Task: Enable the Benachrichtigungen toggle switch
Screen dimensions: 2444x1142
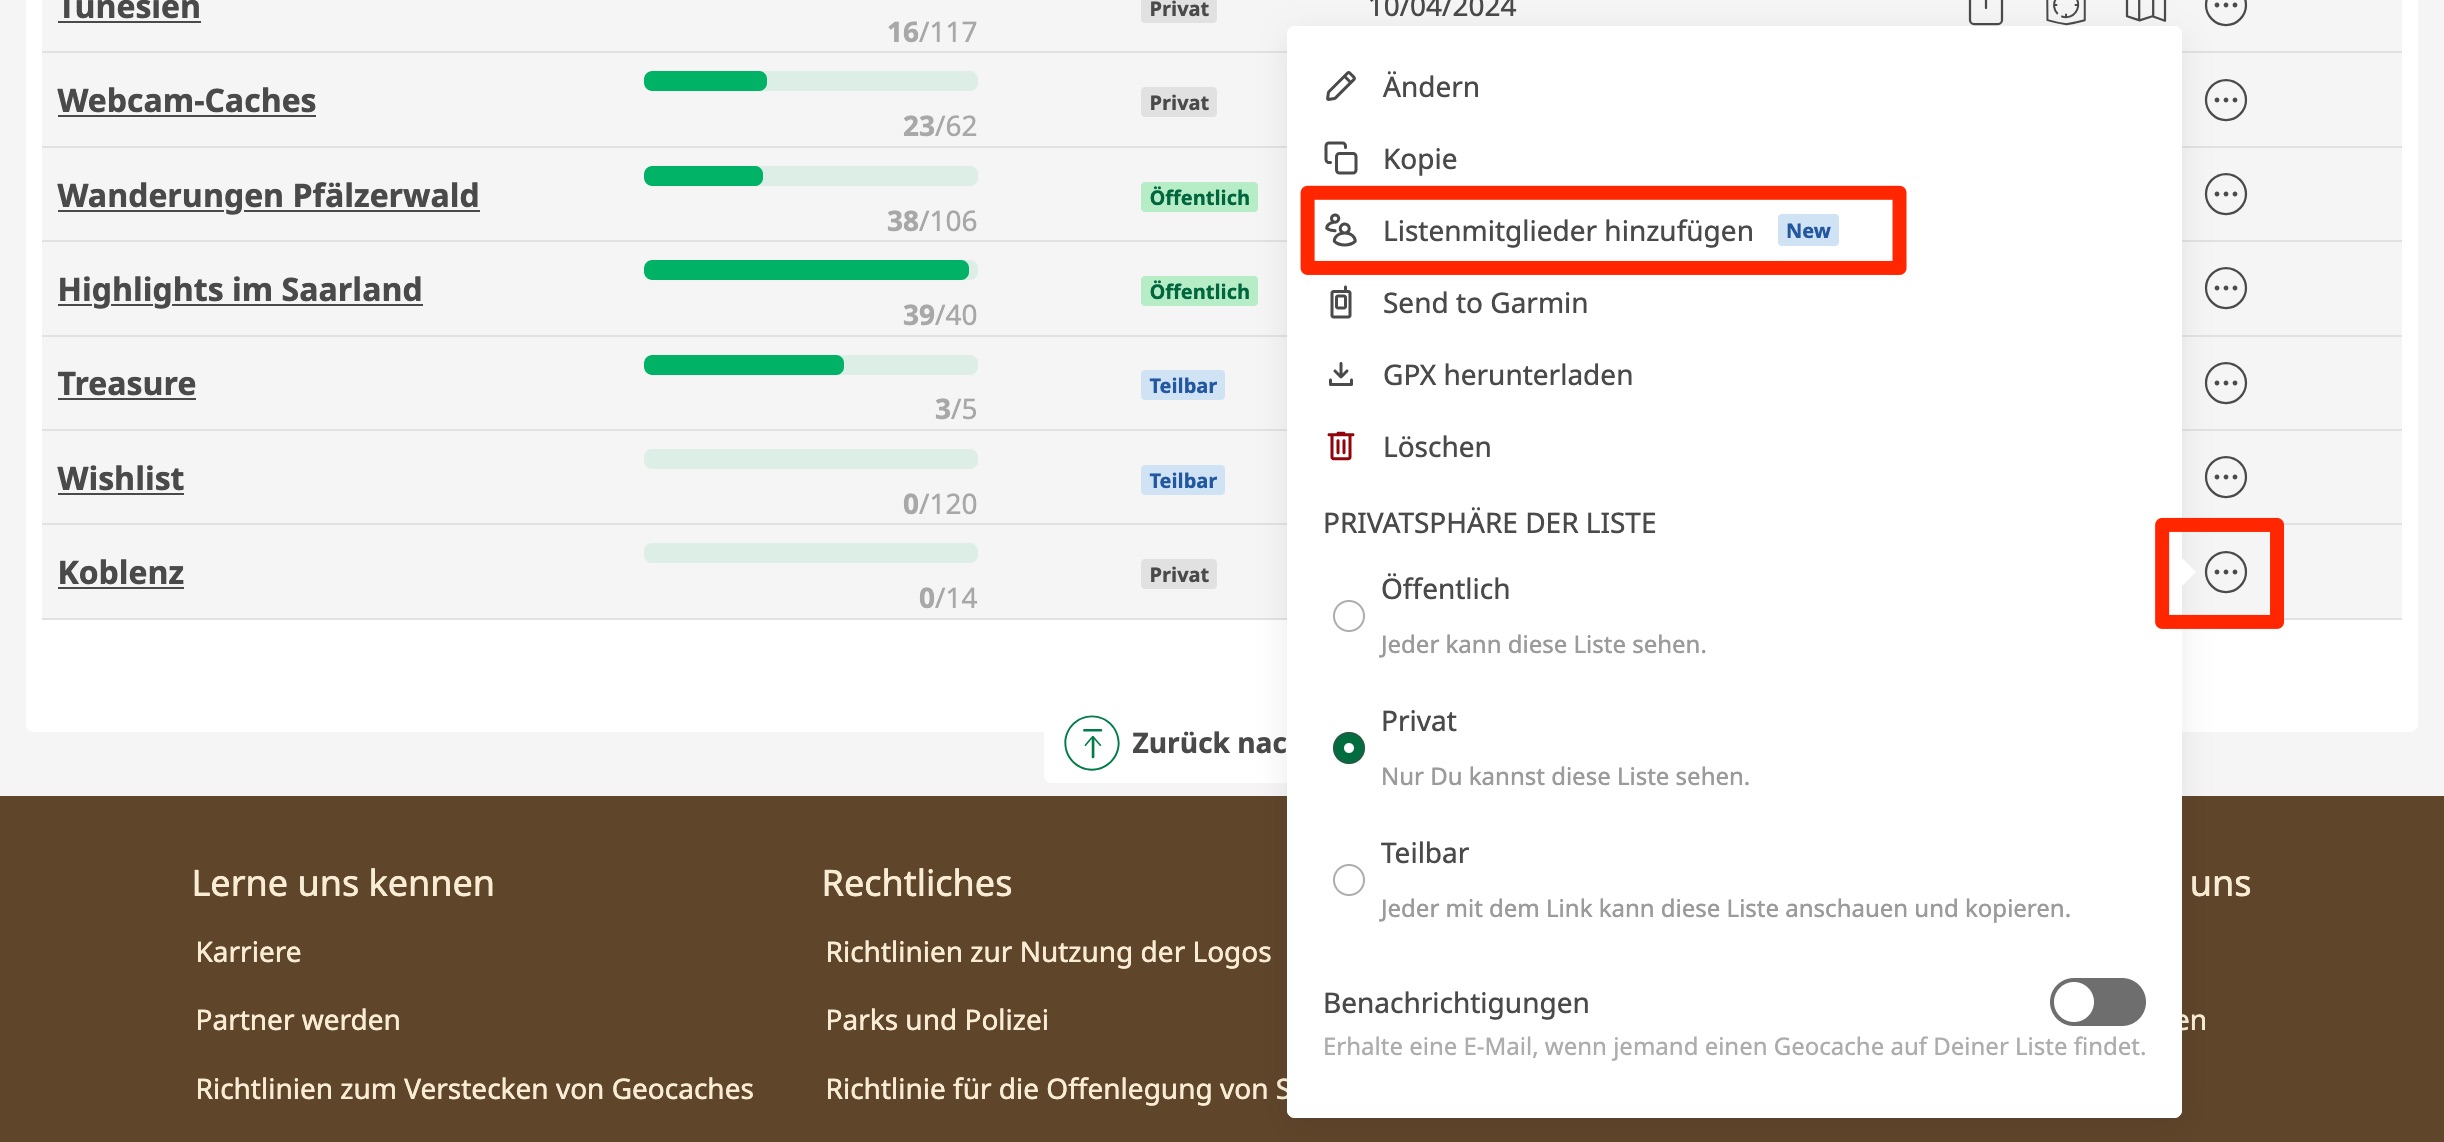Action: pos(2097,1002)
